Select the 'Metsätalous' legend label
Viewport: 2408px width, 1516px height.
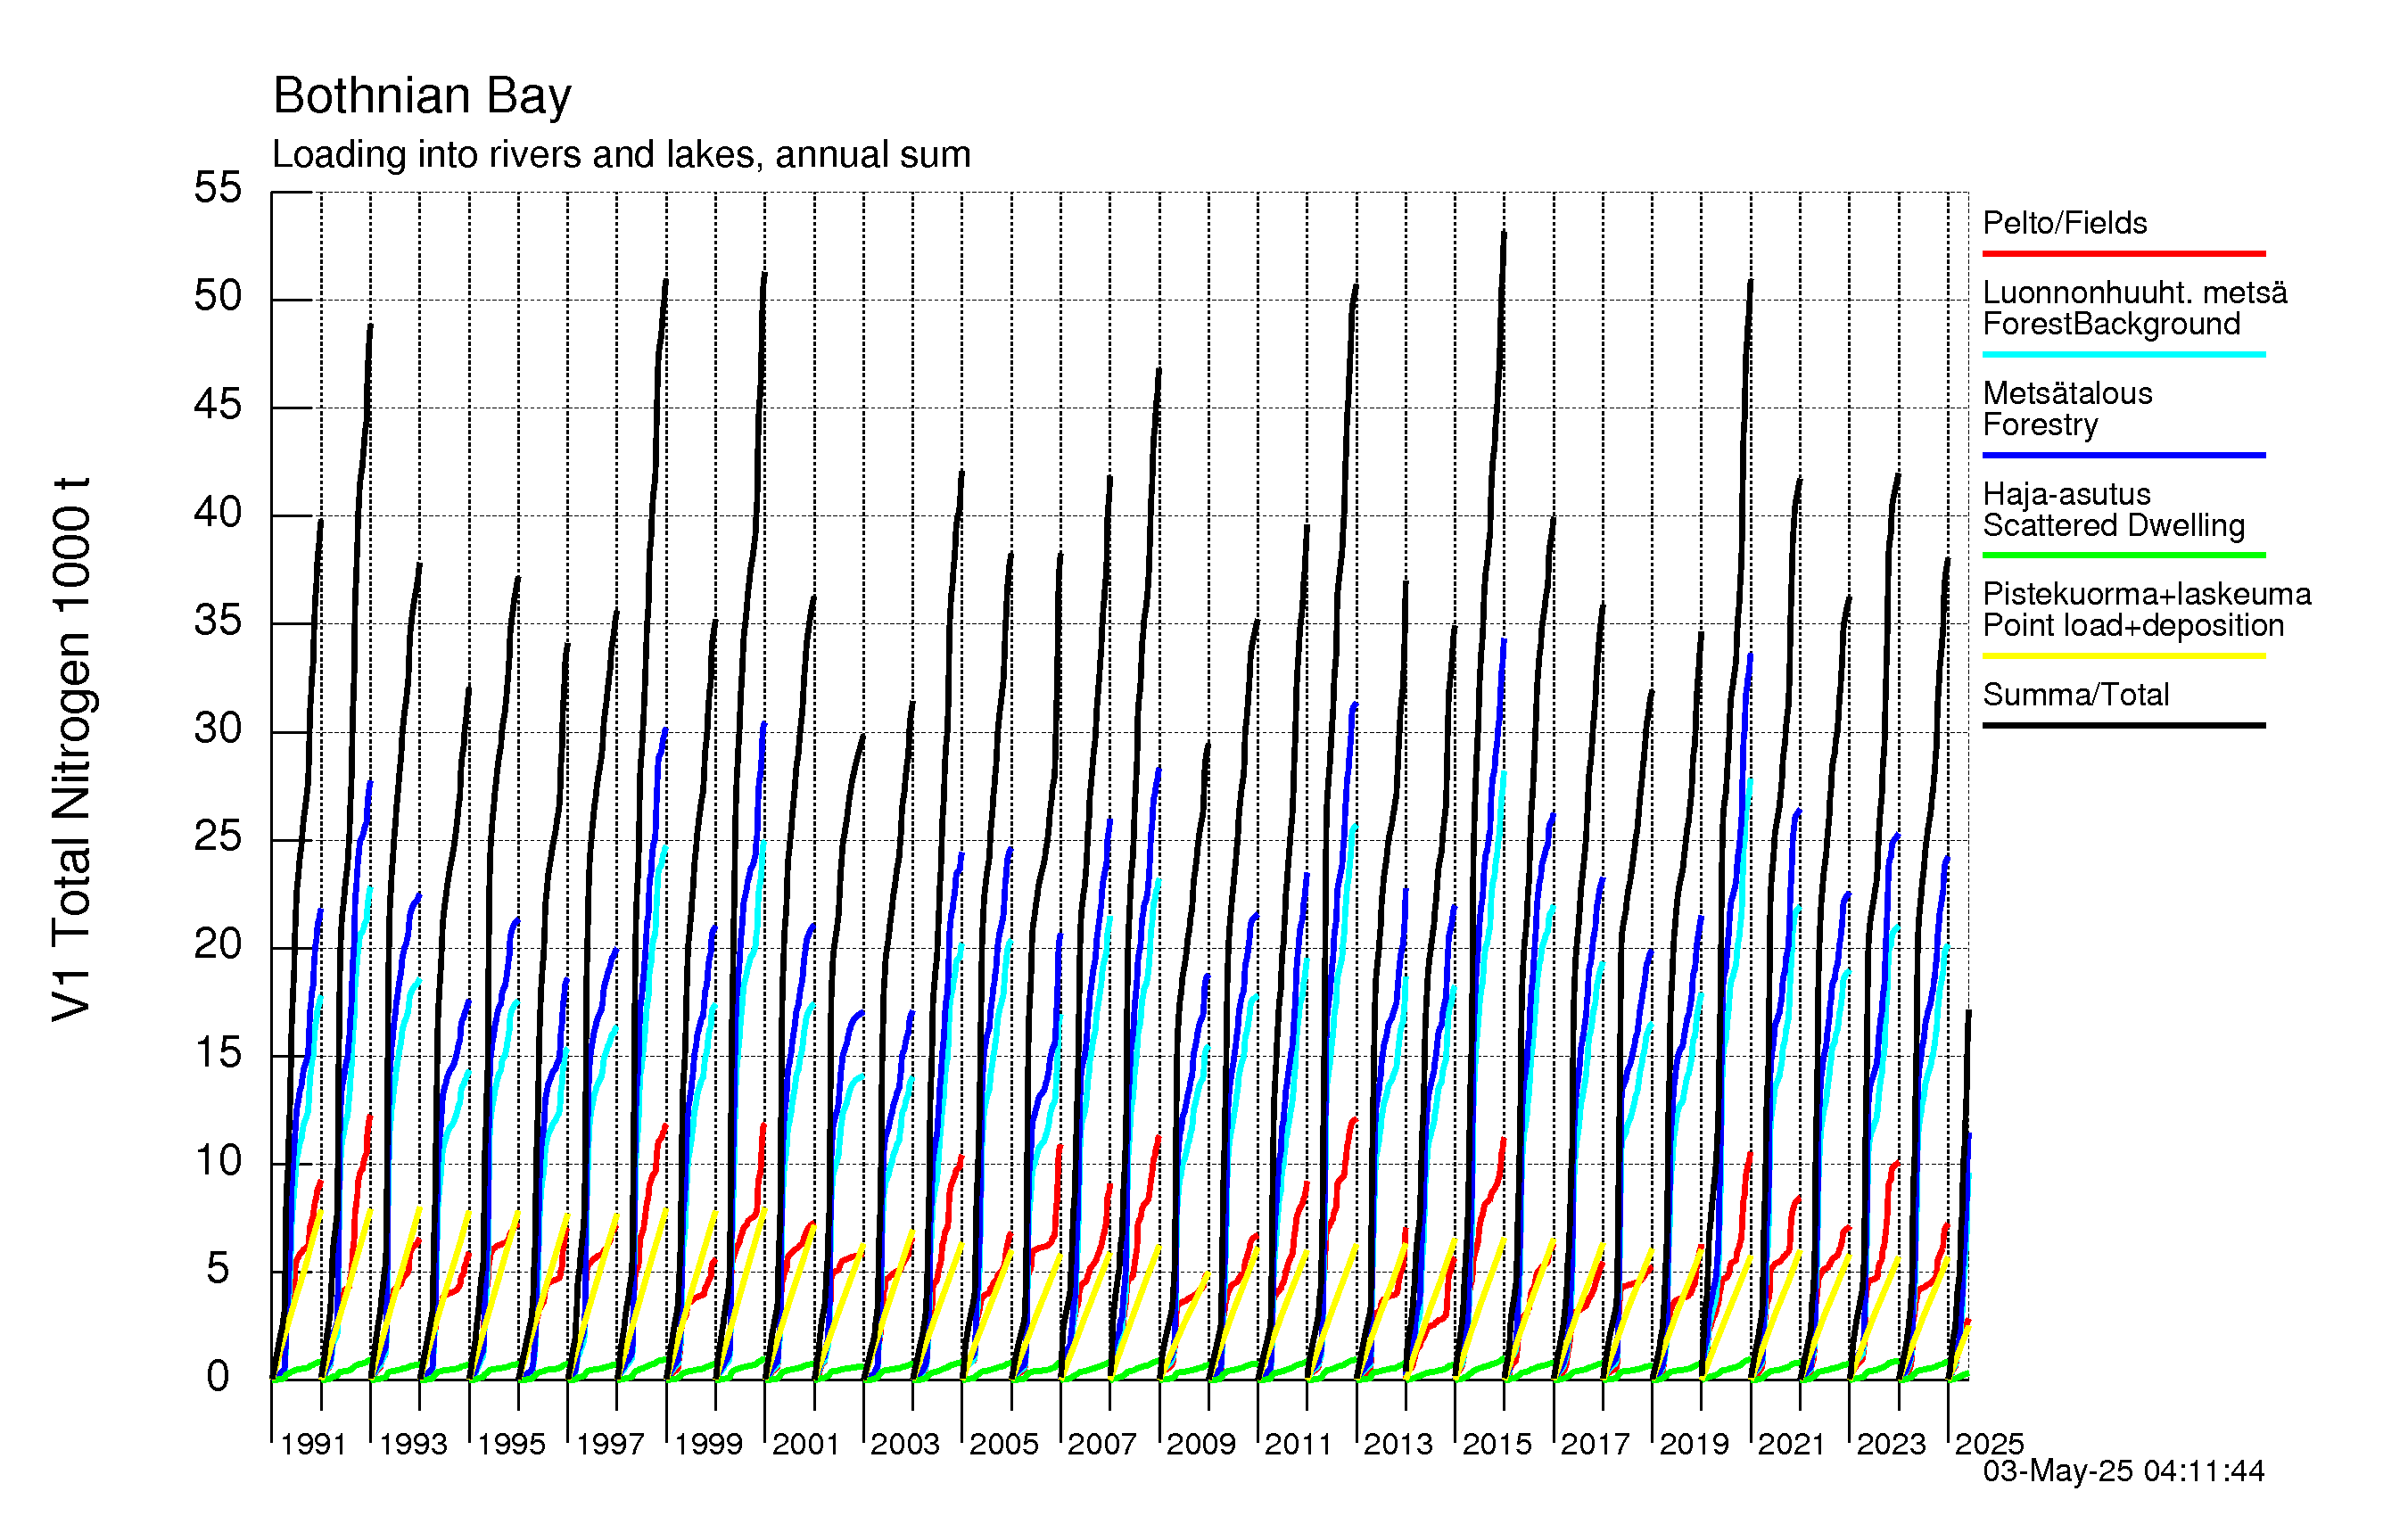tap(2067, 393)
